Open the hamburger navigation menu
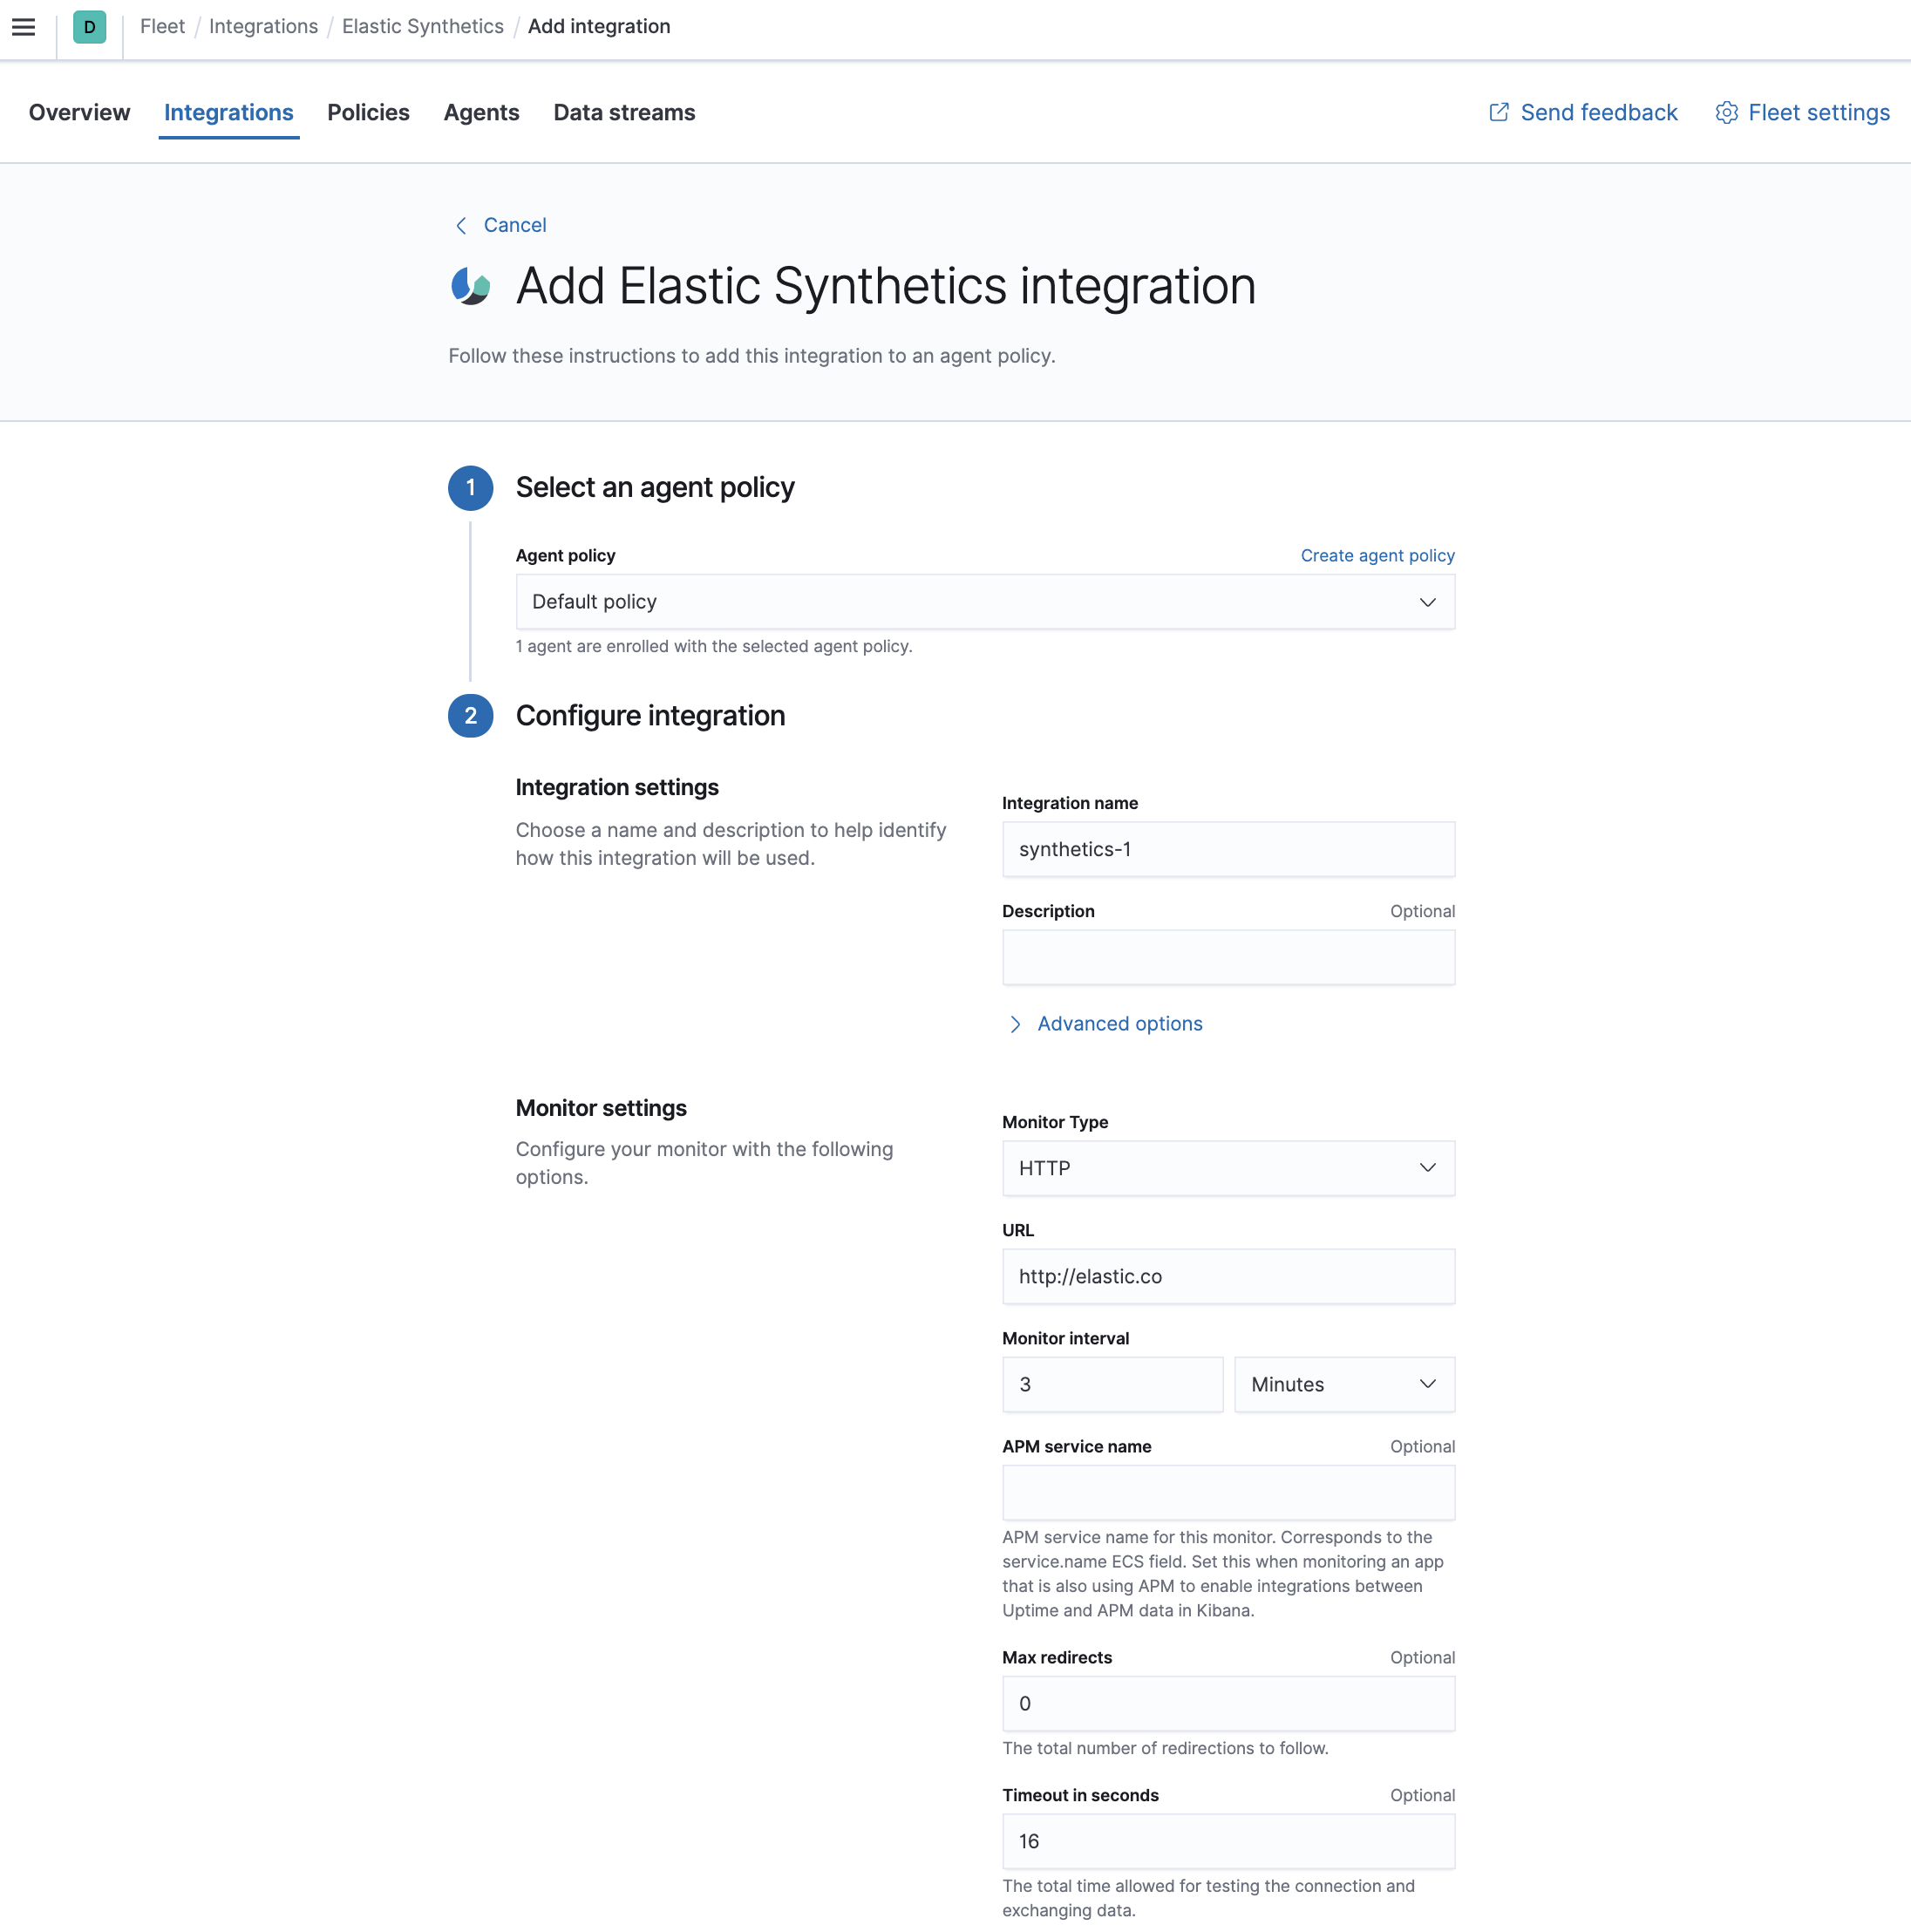This screenshot has height=1932, width=1911. pyautogui.click(x=23, y=27)
